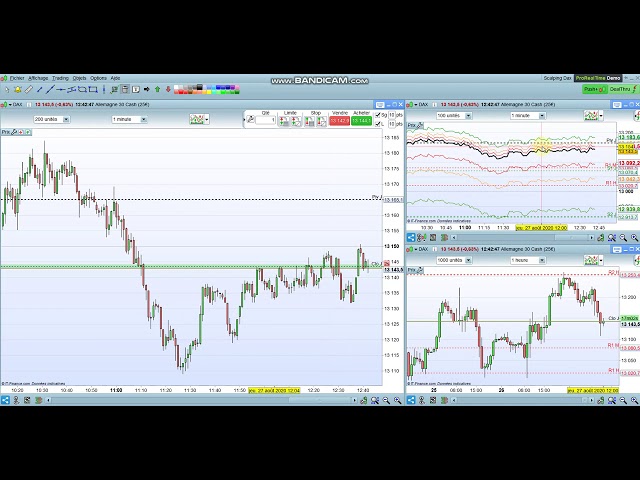640x480 pixels.
Task: Expand 1 minute dropdown in top-right chart
Action: [542, 116]
